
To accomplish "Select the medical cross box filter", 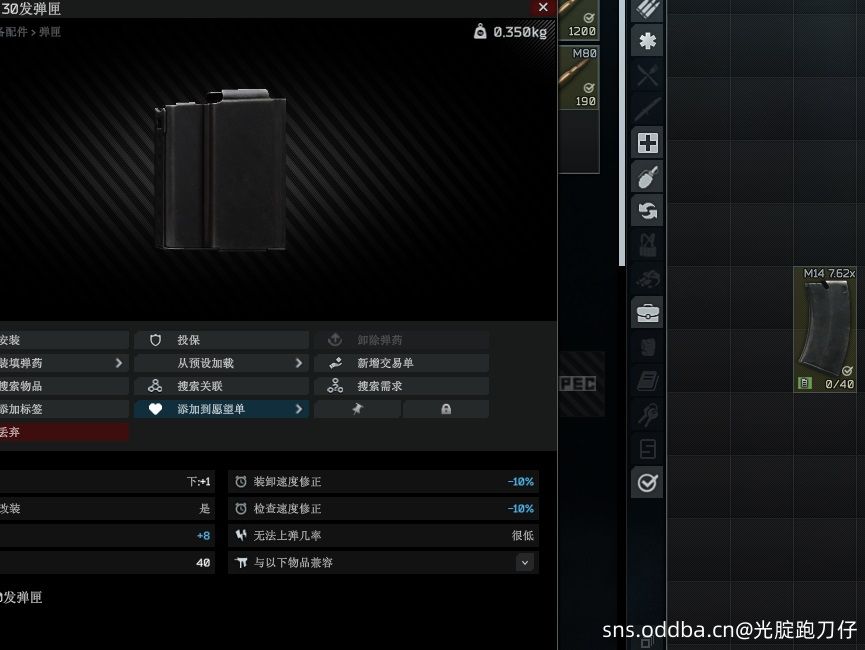I will point(647,143).
